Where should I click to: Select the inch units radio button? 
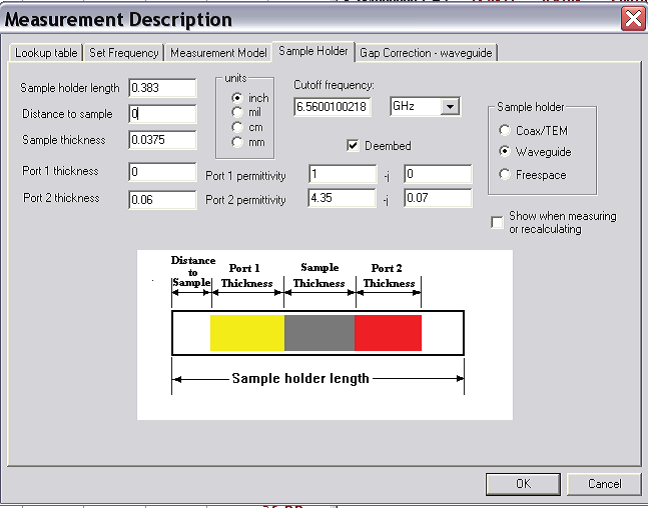(237, 98)
